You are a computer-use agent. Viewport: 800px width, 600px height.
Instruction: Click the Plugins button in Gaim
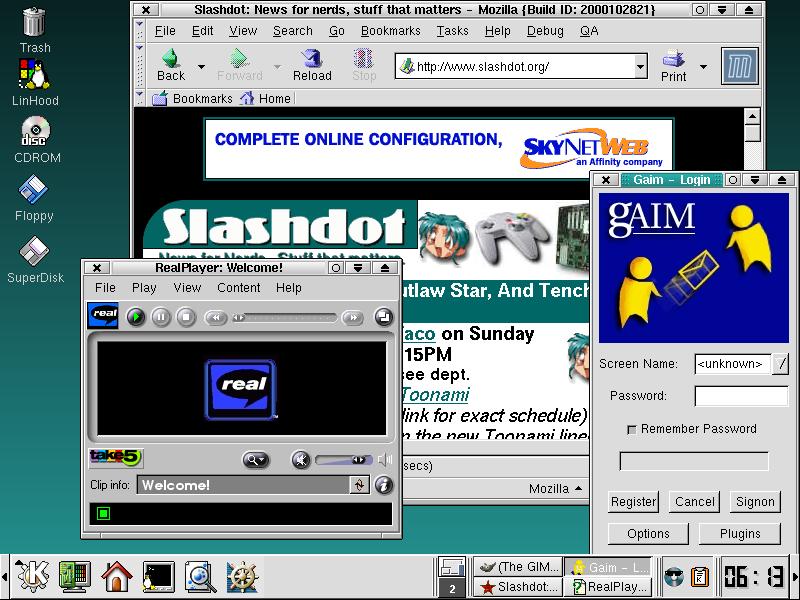coord(739,534)
